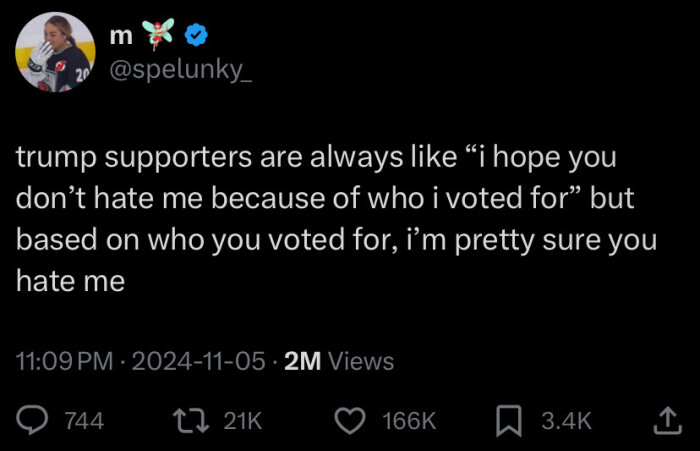
Task: Click the 3.4K bookmarks count
Action: click(566, 422)
